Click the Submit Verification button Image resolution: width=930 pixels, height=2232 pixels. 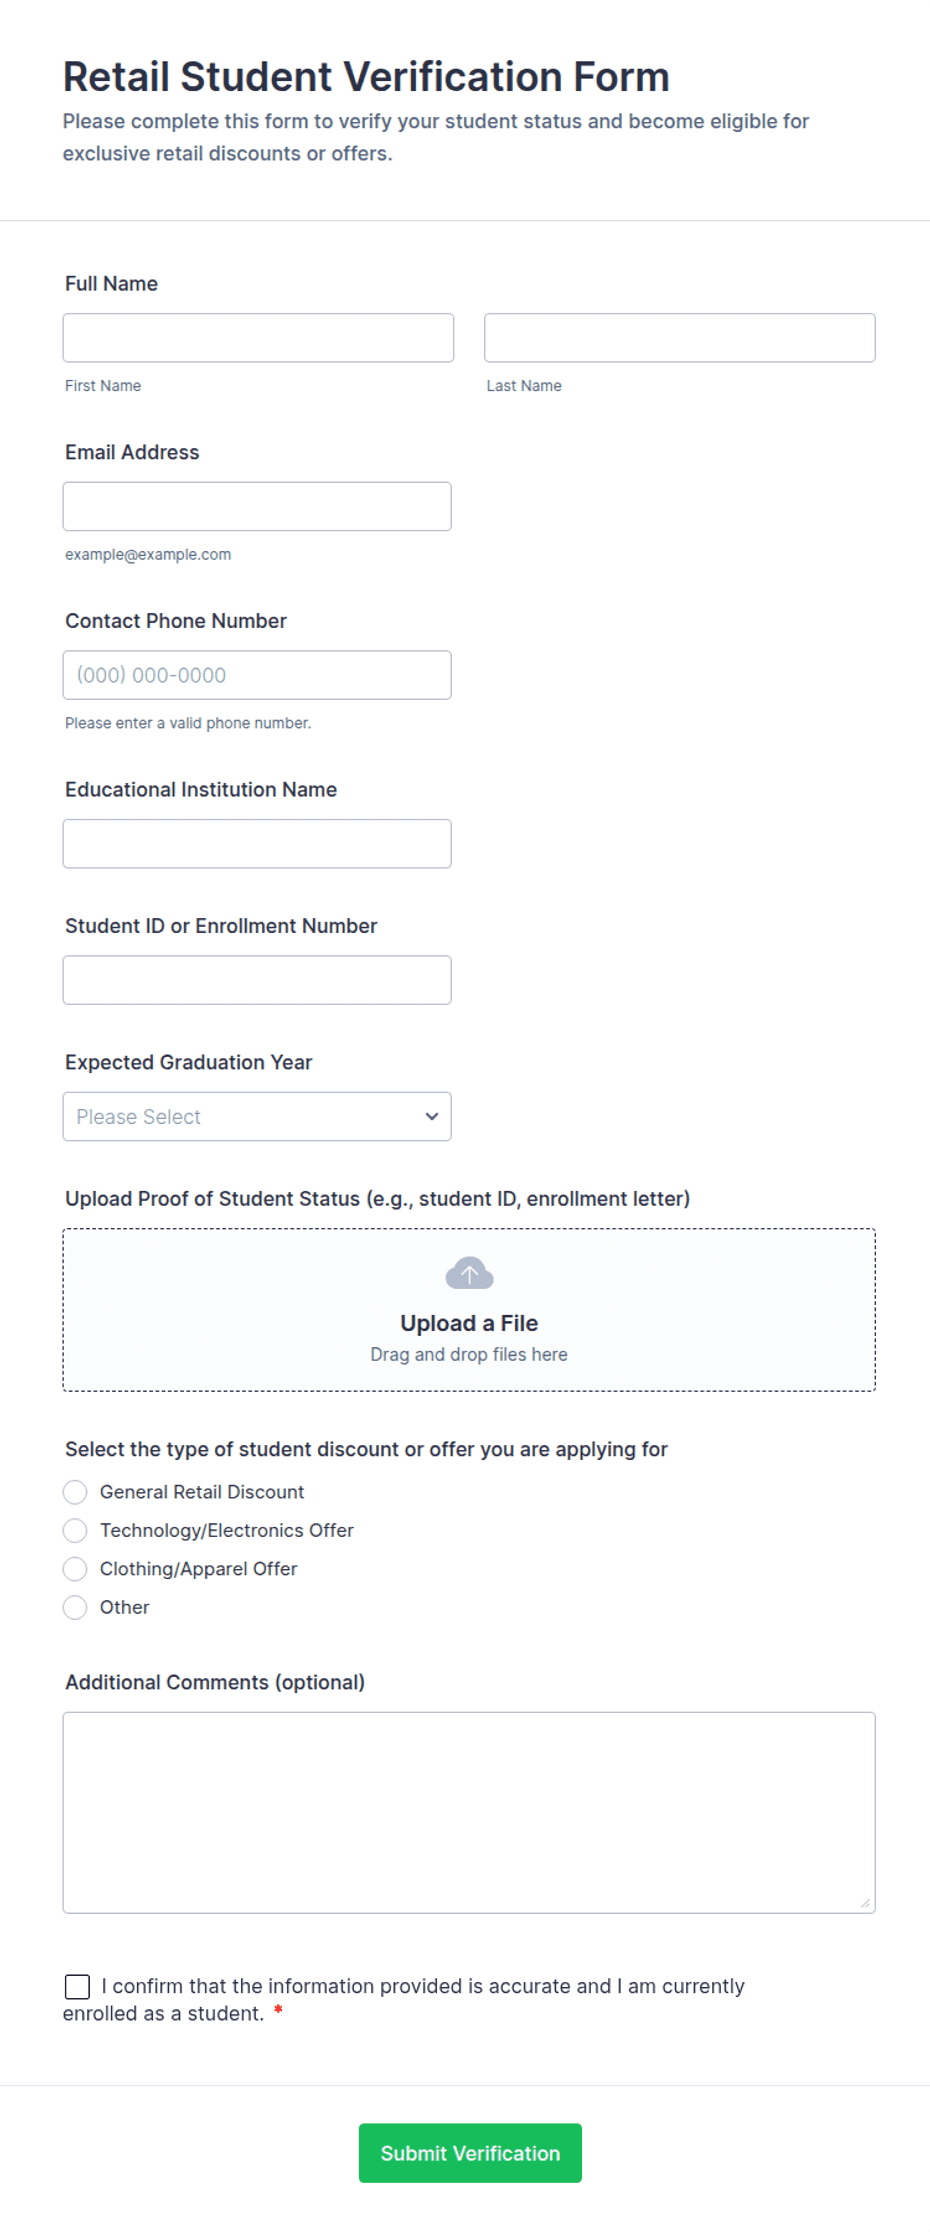coord(470,2153)
